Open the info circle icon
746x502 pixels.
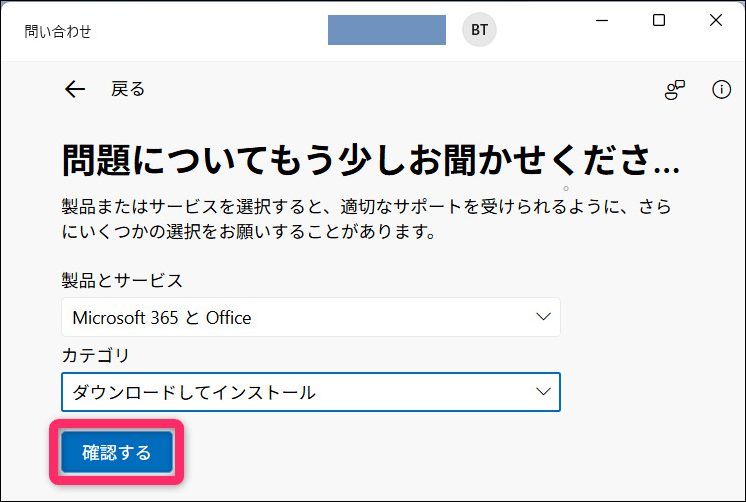tap(721, 89)
